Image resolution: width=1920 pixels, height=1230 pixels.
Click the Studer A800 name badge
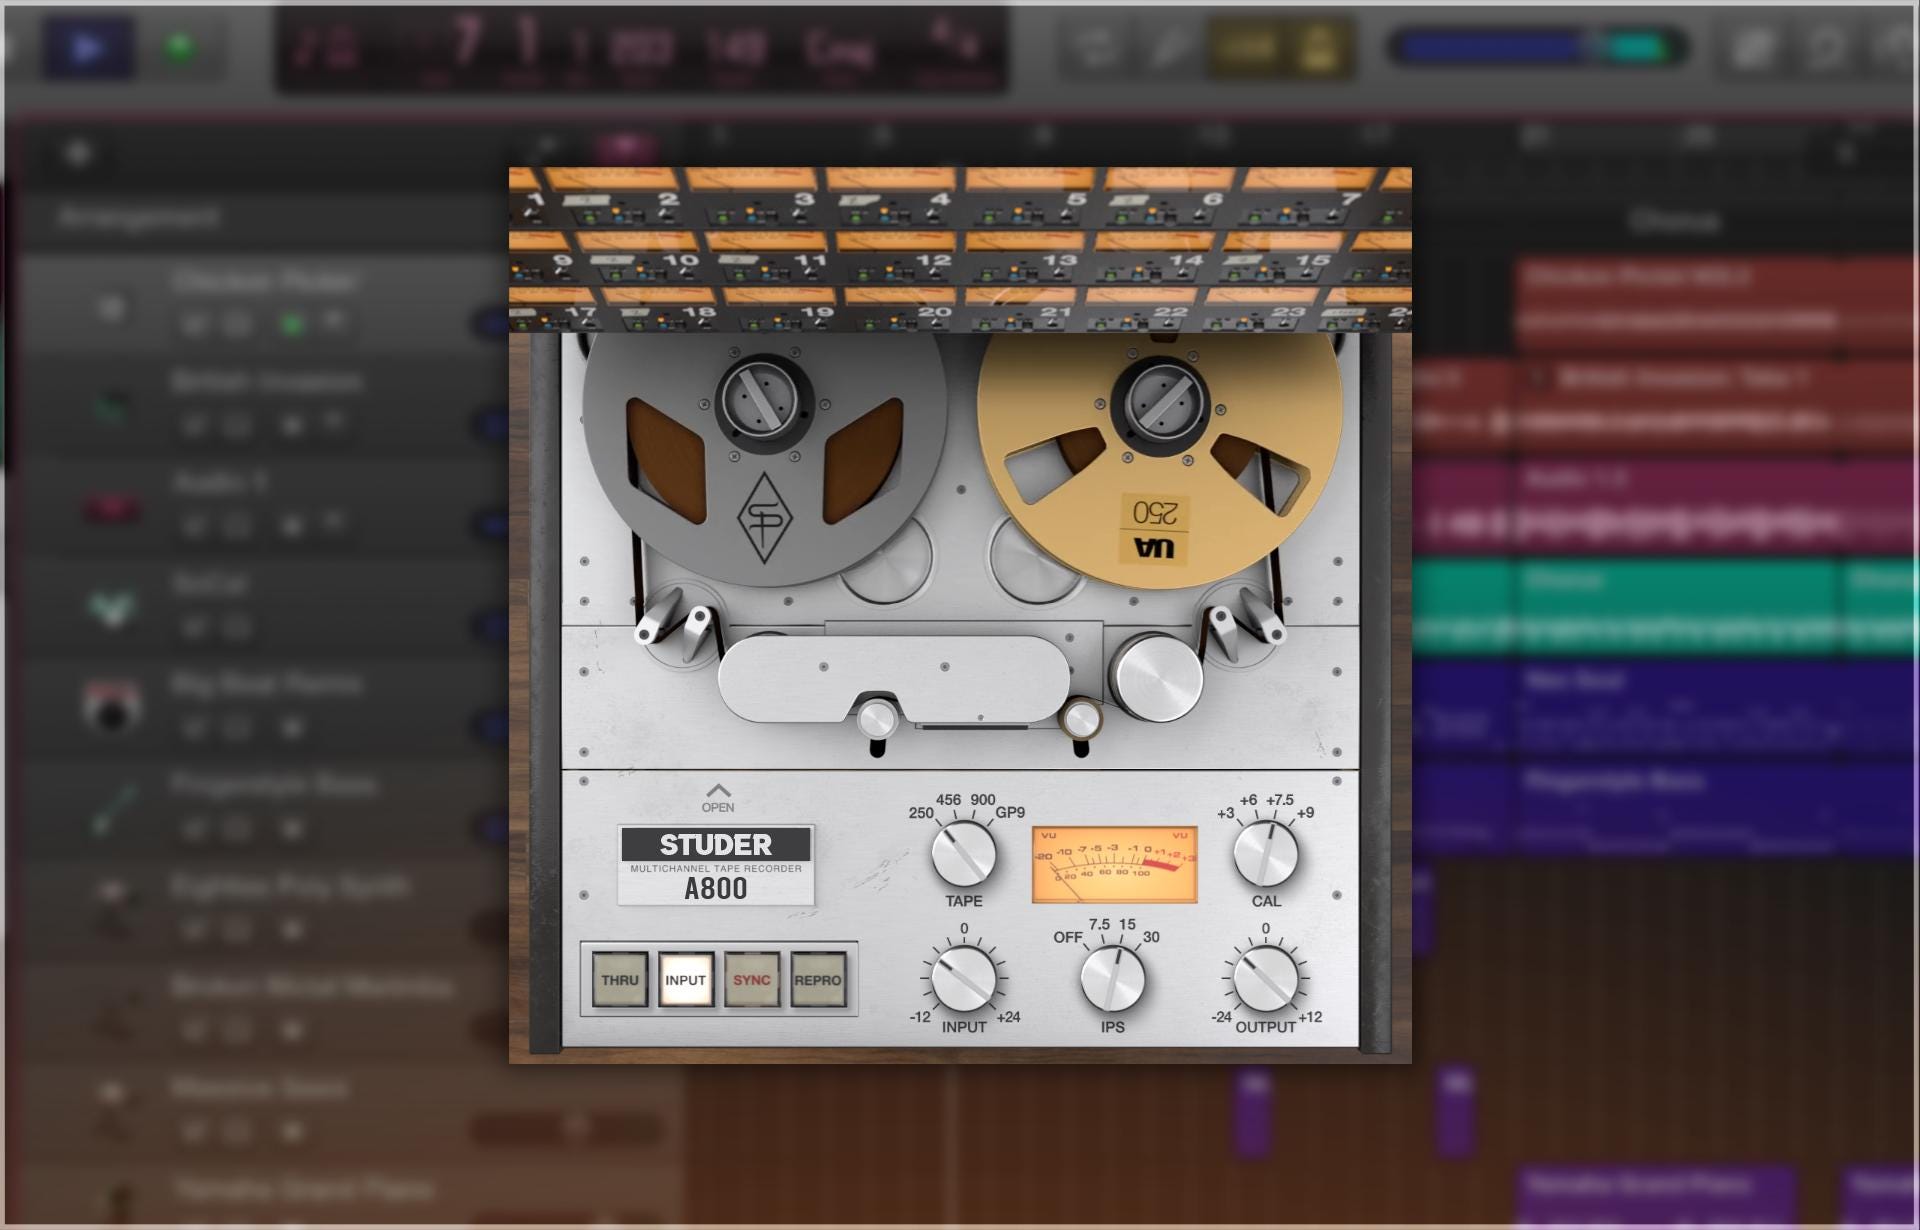pos(716,866)
